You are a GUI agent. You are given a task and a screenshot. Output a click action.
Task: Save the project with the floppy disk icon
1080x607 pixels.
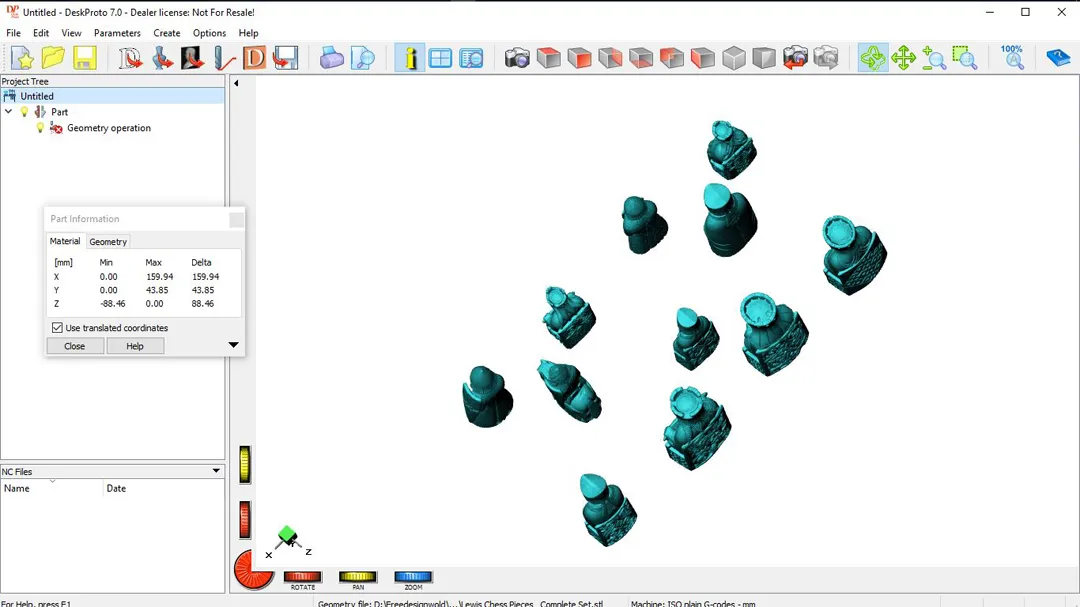click(85, 58)
